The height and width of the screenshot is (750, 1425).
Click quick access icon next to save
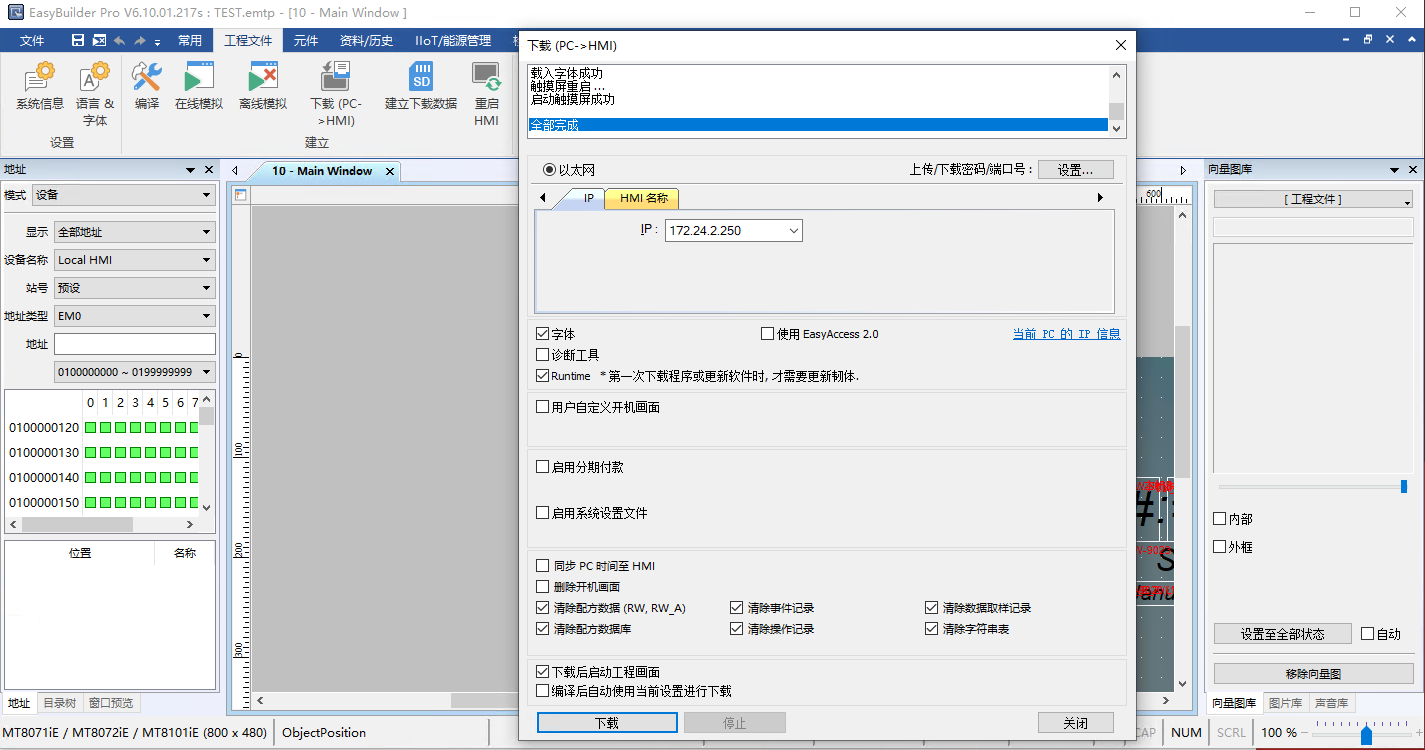click(99, 41)
